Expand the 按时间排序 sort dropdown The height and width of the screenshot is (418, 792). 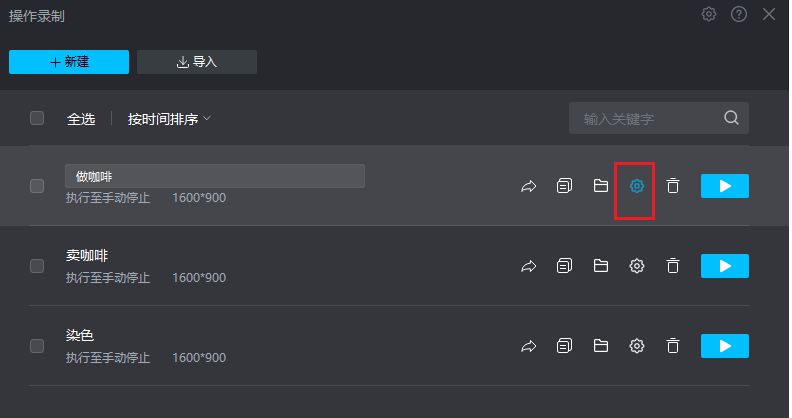169,118
